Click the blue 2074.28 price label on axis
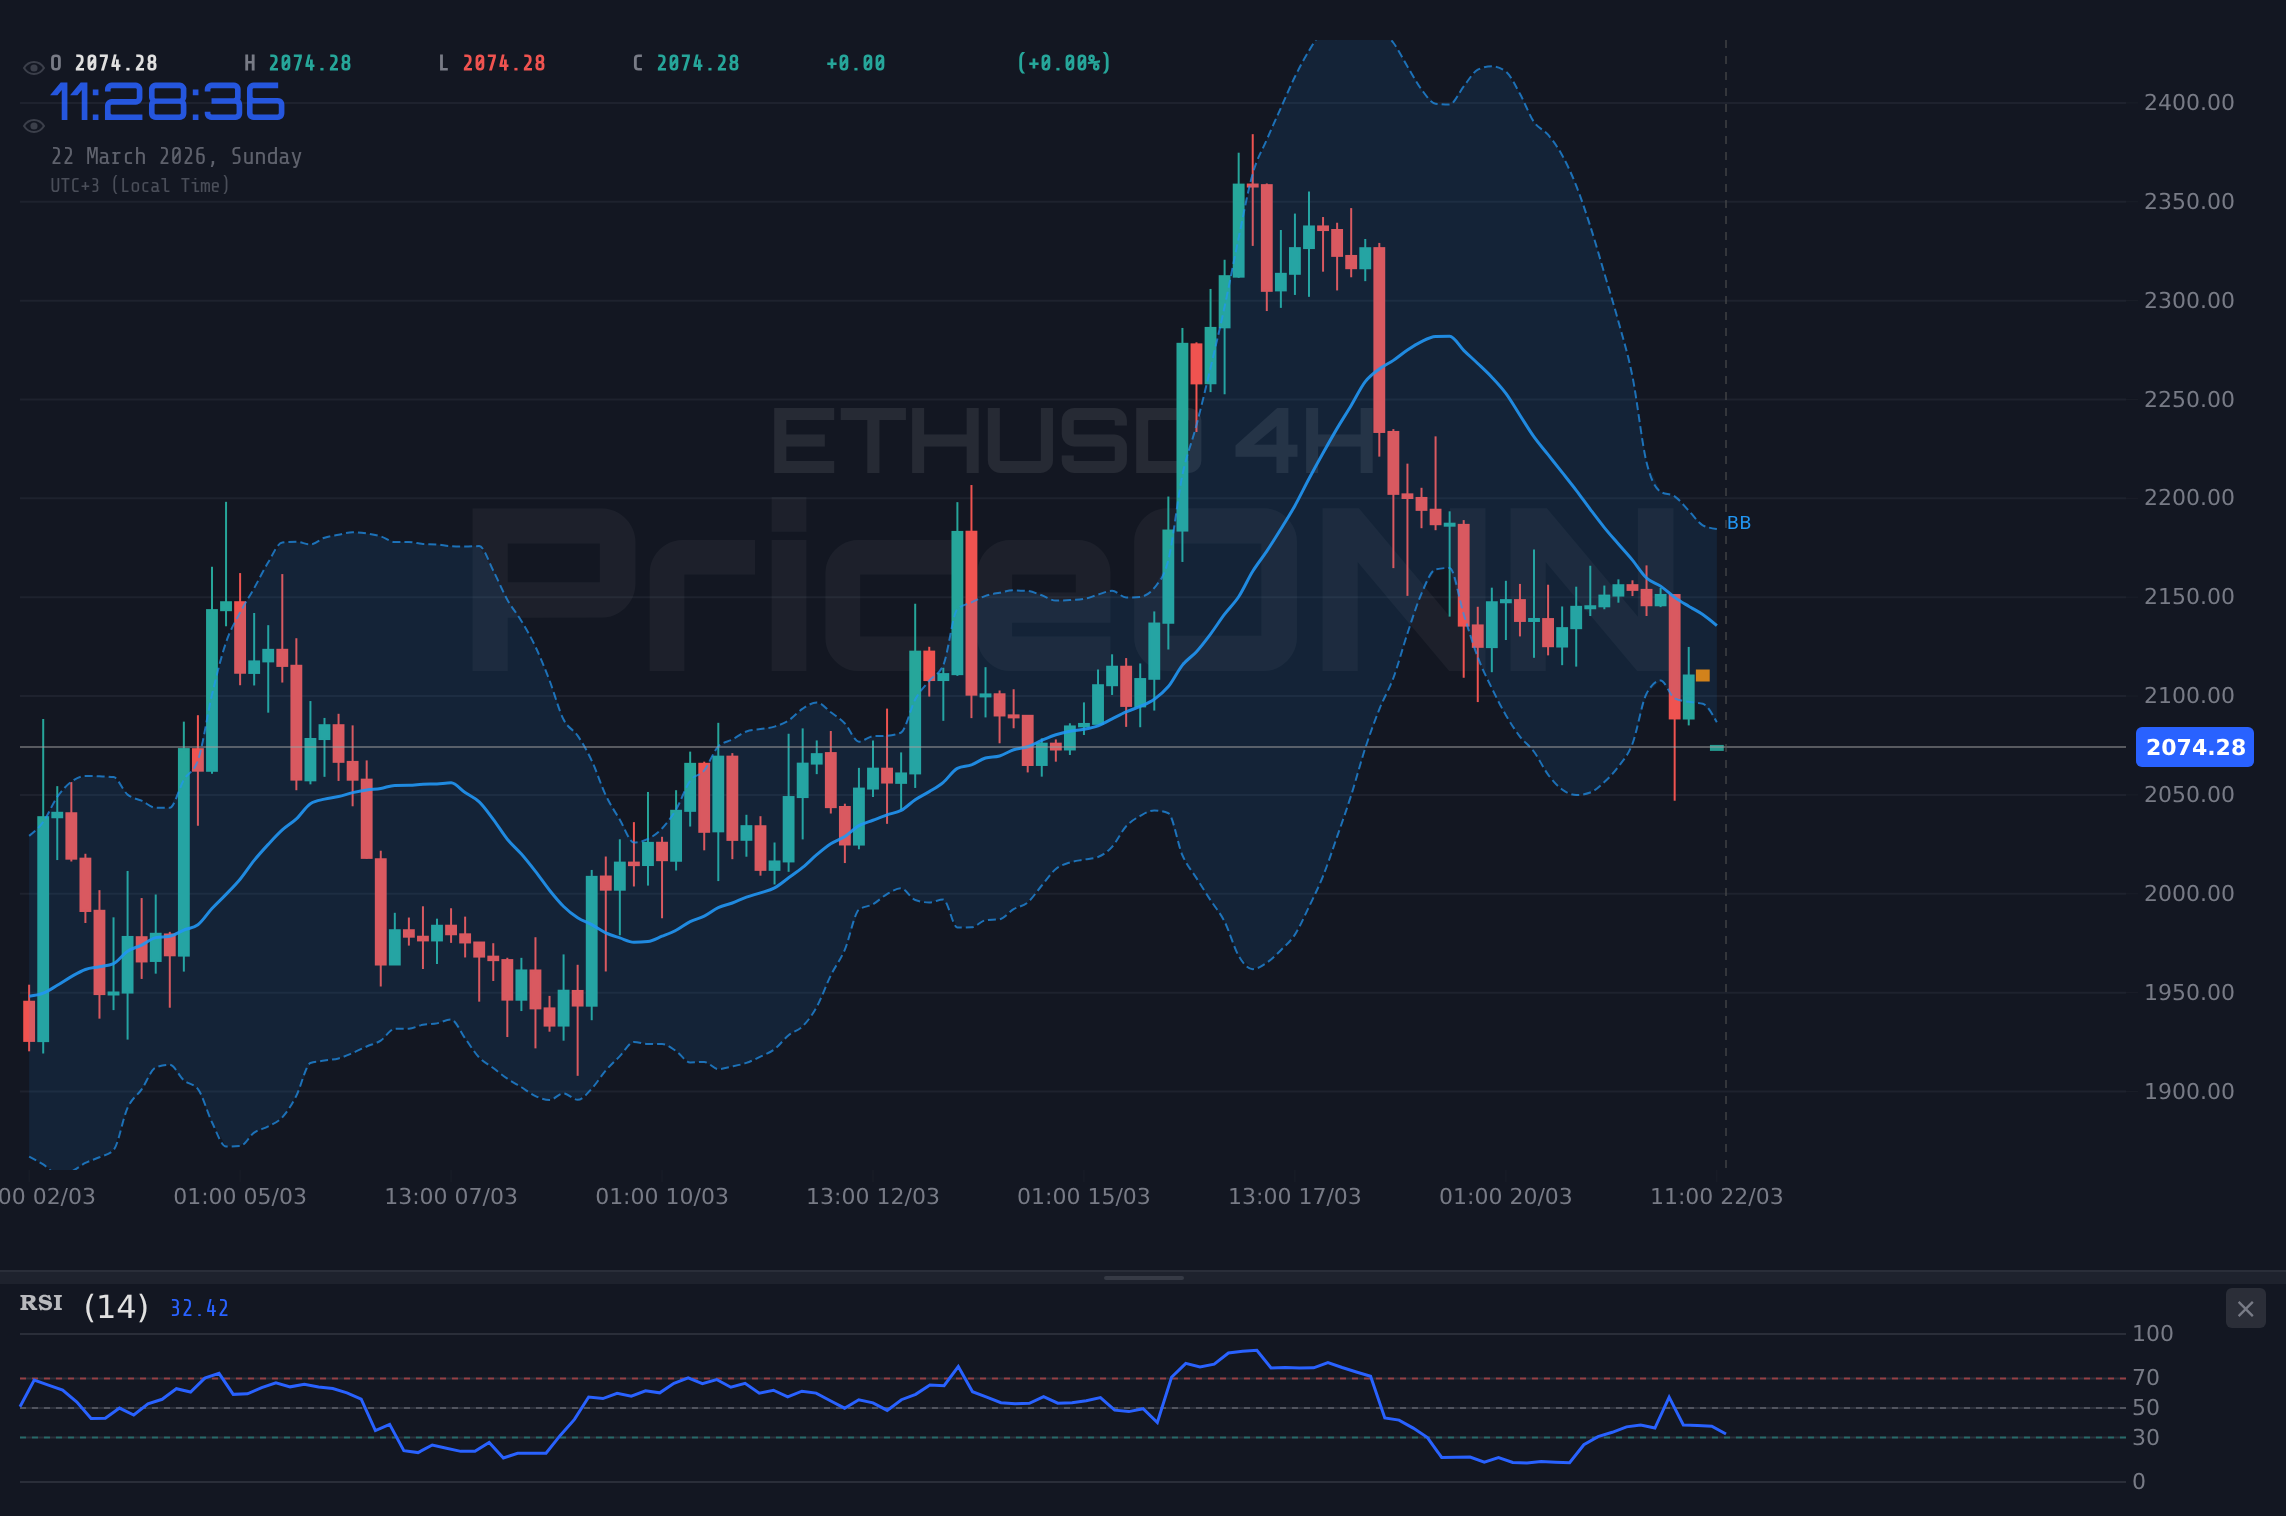Screen dimensions: 2286x1516 point(2194,748)
